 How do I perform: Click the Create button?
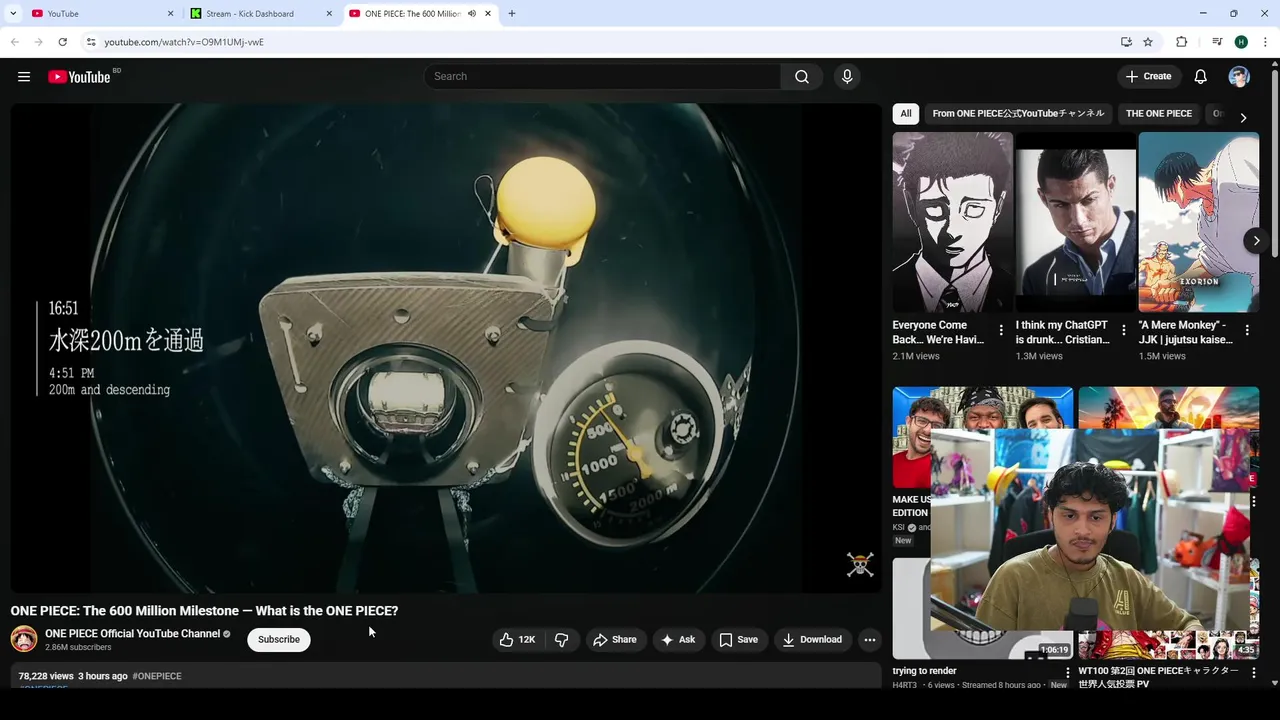click(x=1148, y=77)
